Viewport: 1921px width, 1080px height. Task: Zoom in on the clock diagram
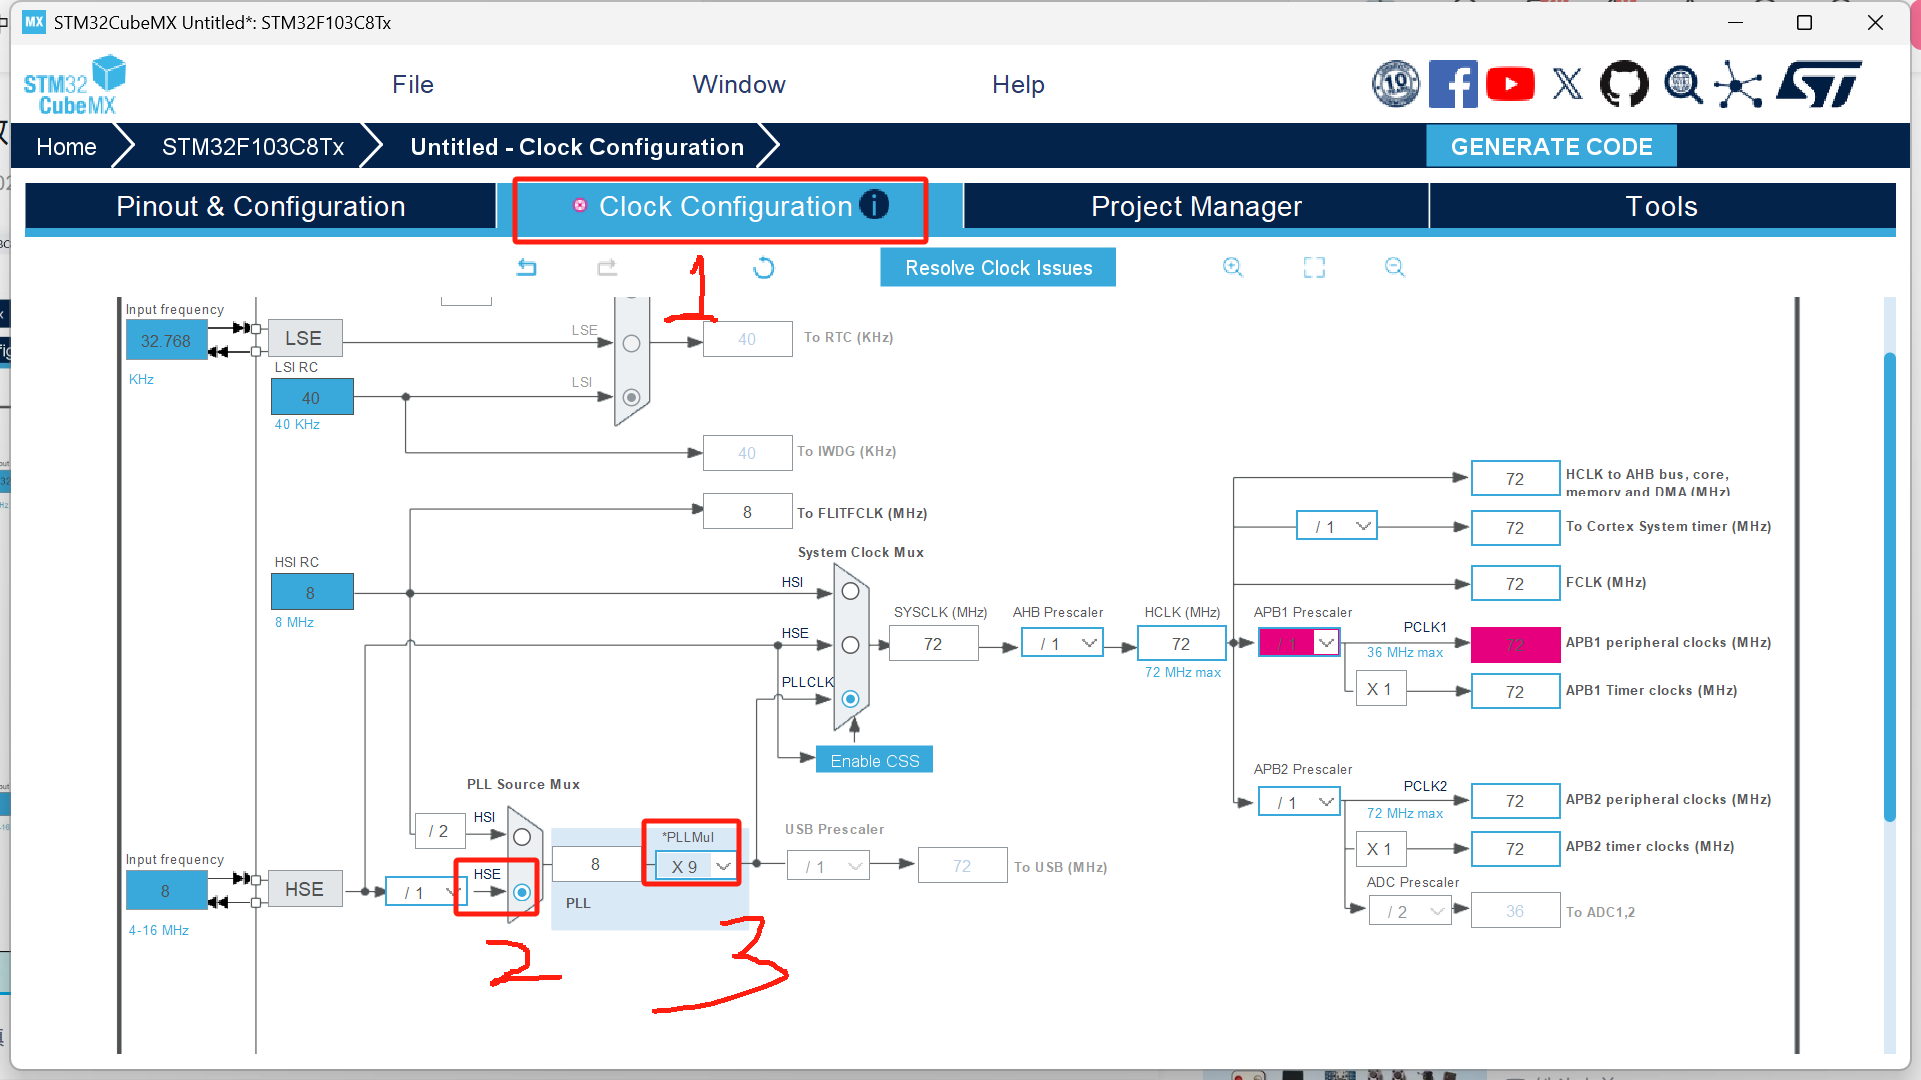(x=1232, y=267)
